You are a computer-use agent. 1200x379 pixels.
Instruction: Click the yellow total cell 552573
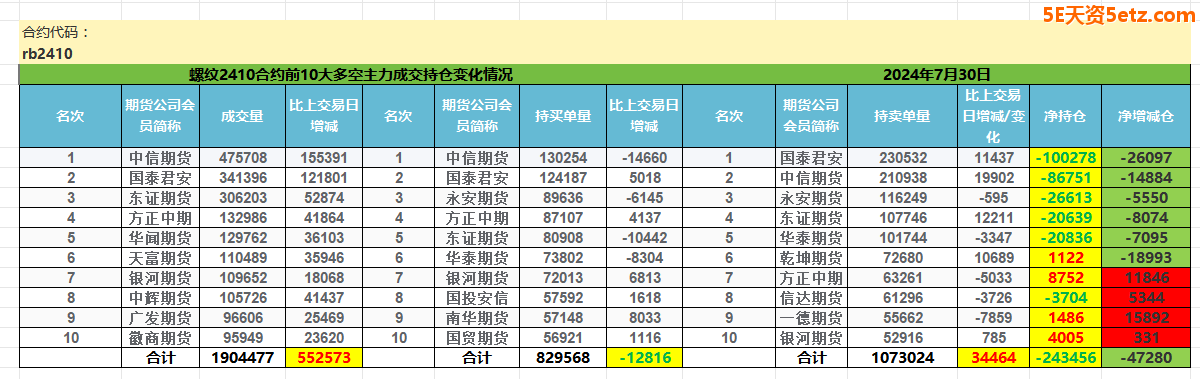[323, 357]
